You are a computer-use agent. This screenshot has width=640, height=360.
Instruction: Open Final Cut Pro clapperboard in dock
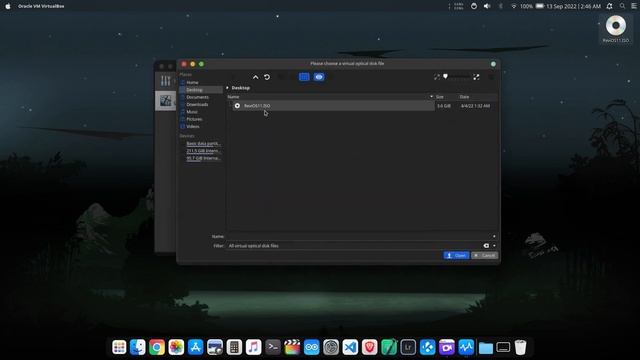tap(292, 347)
